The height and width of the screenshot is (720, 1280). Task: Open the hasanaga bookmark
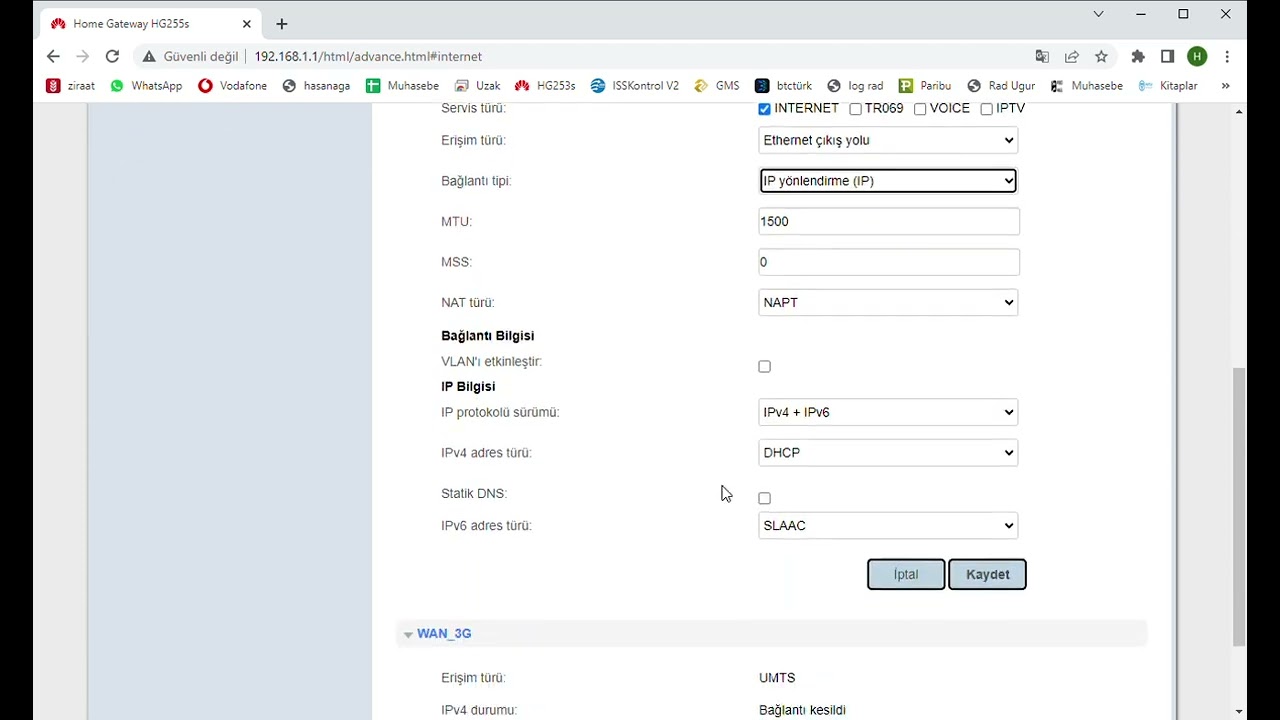[316, 86]
